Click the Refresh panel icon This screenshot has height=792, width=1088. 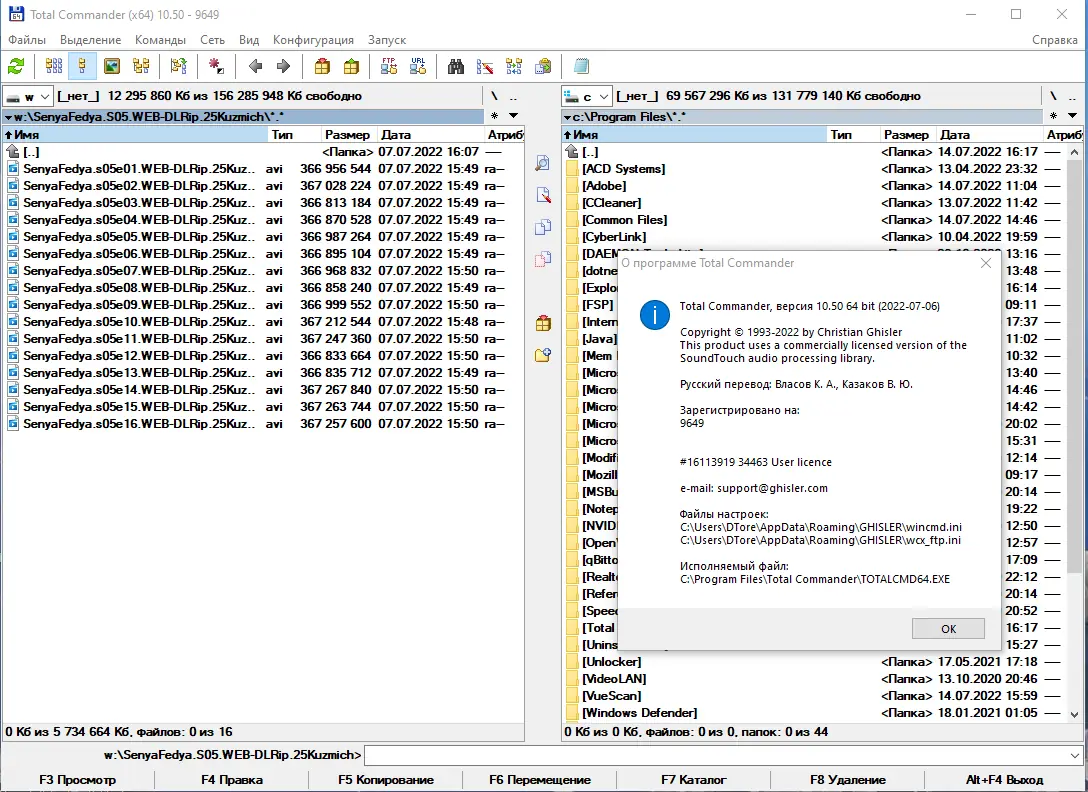click(x=15, y=66)
